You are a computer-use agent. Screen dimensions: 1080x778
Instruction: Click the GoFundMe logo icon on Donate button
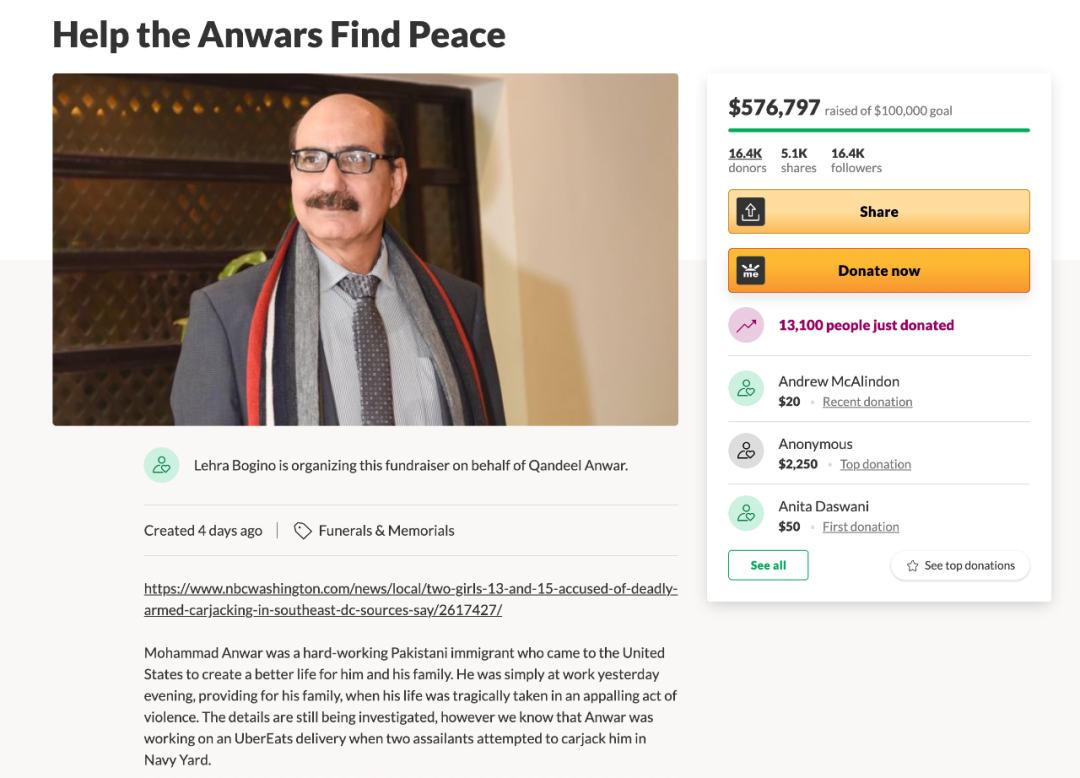click(x=751, y=271)
